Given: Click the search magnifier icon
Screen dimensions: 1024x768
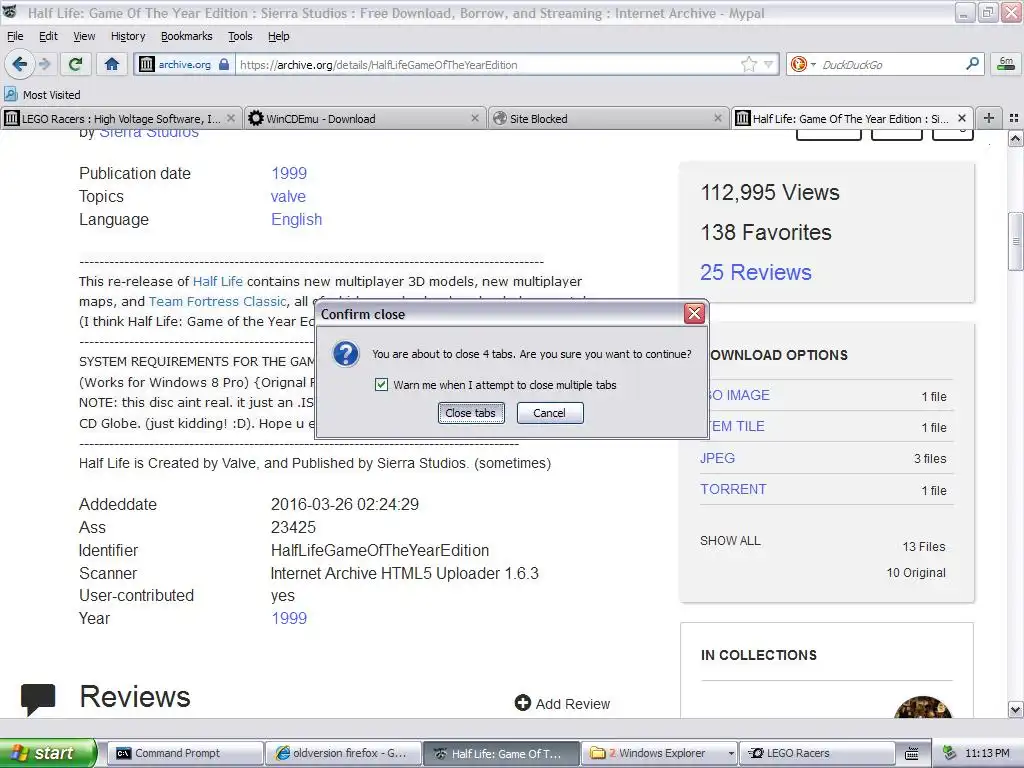Looking at the screenshot, I should (x=972, y=63).
